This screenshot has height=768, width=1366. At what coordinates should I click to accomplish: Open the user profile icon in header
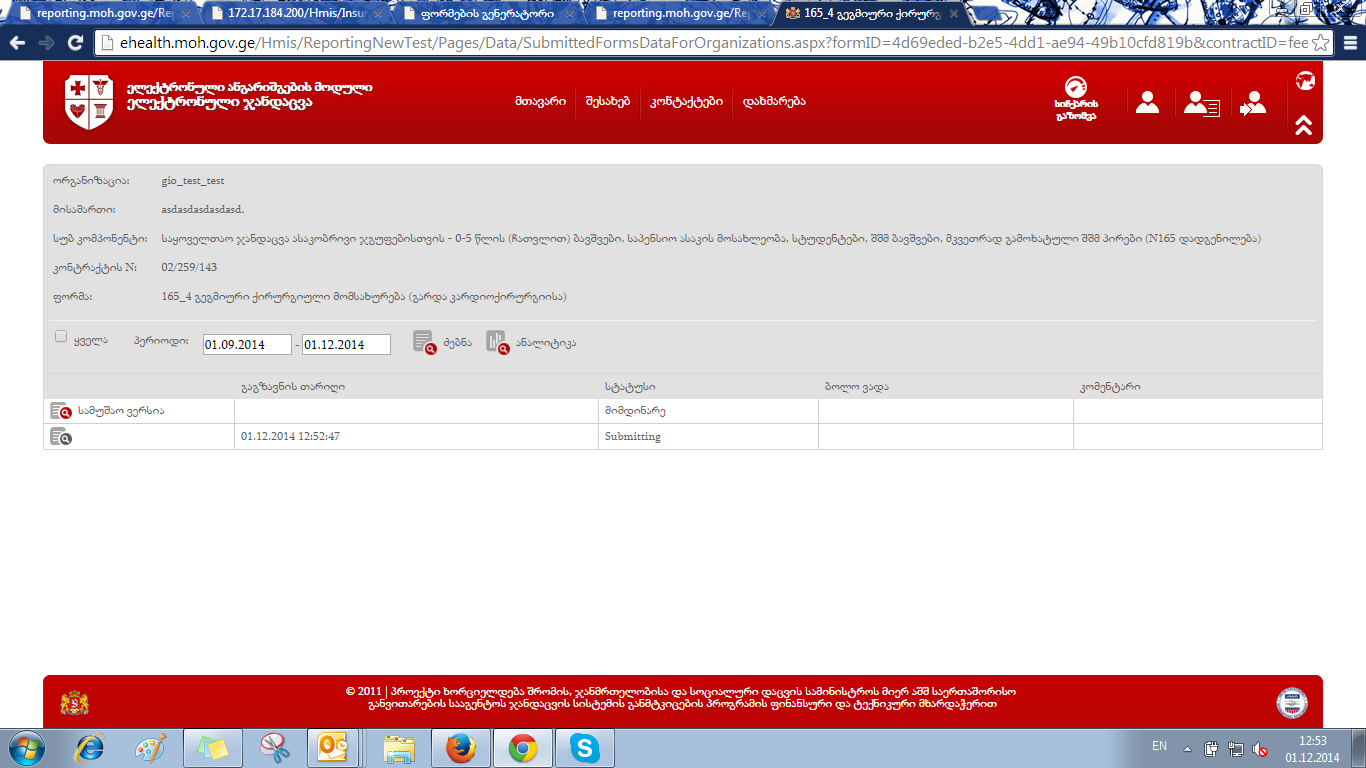click(x=1147, y=102)
